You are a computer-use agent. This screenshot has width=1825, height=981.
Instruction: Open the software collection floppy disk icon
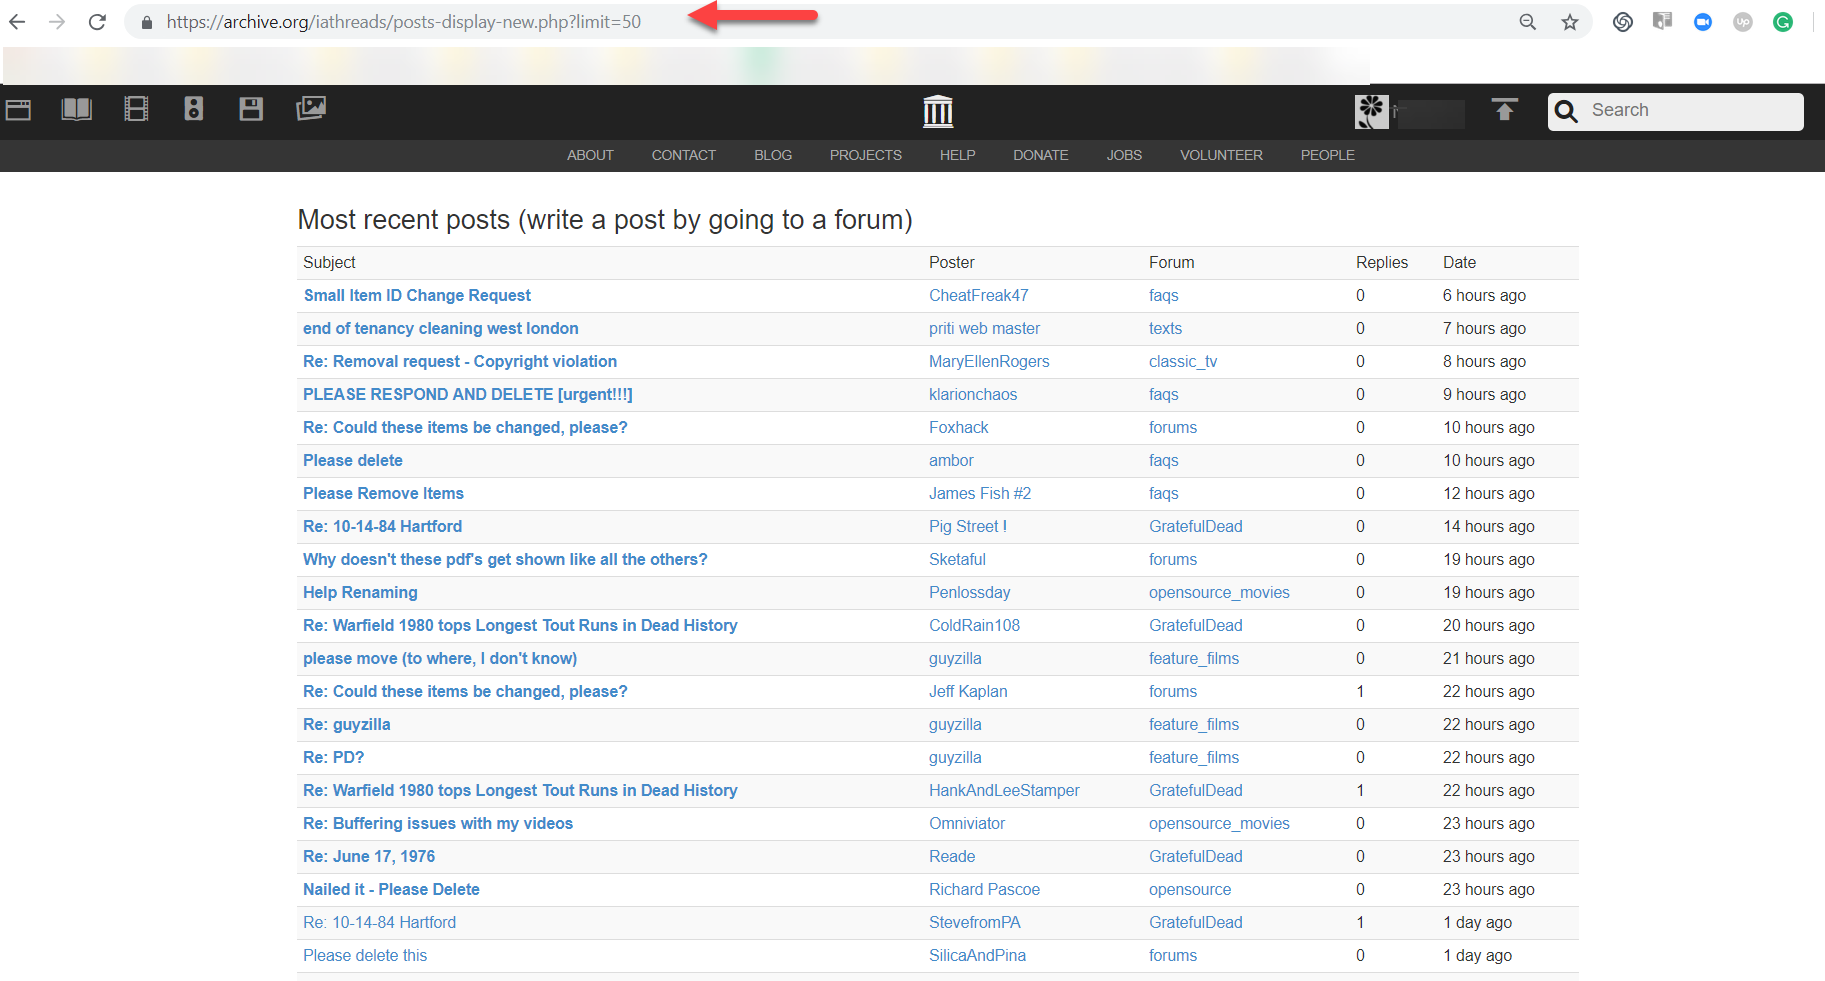pyautogui.click(x=251, y=109)
